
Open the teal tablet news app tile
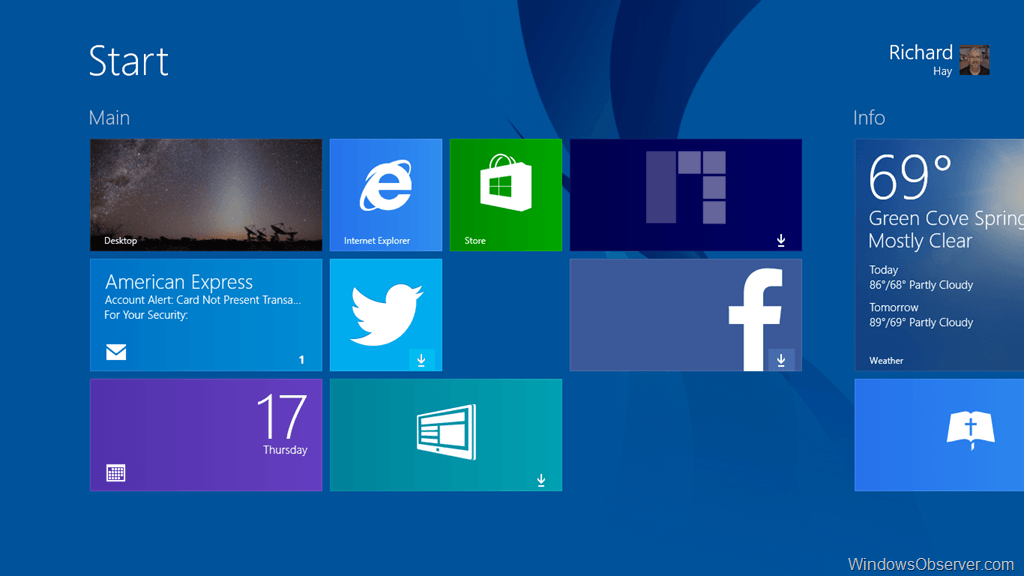click(445, 435)
